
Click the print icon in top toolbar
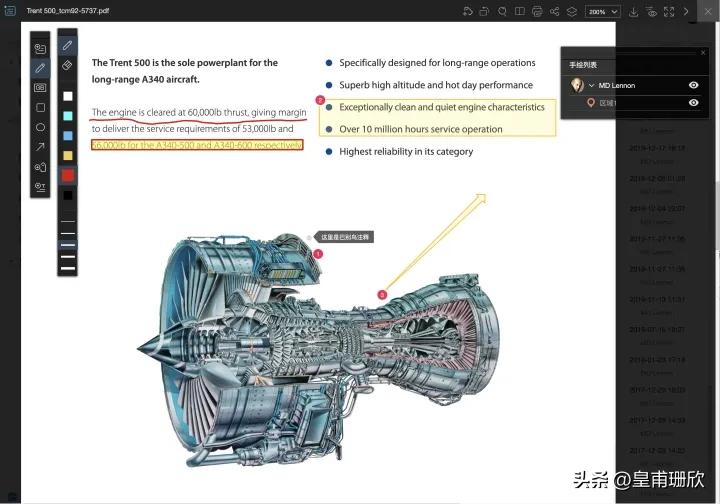[x=537, y=11]
